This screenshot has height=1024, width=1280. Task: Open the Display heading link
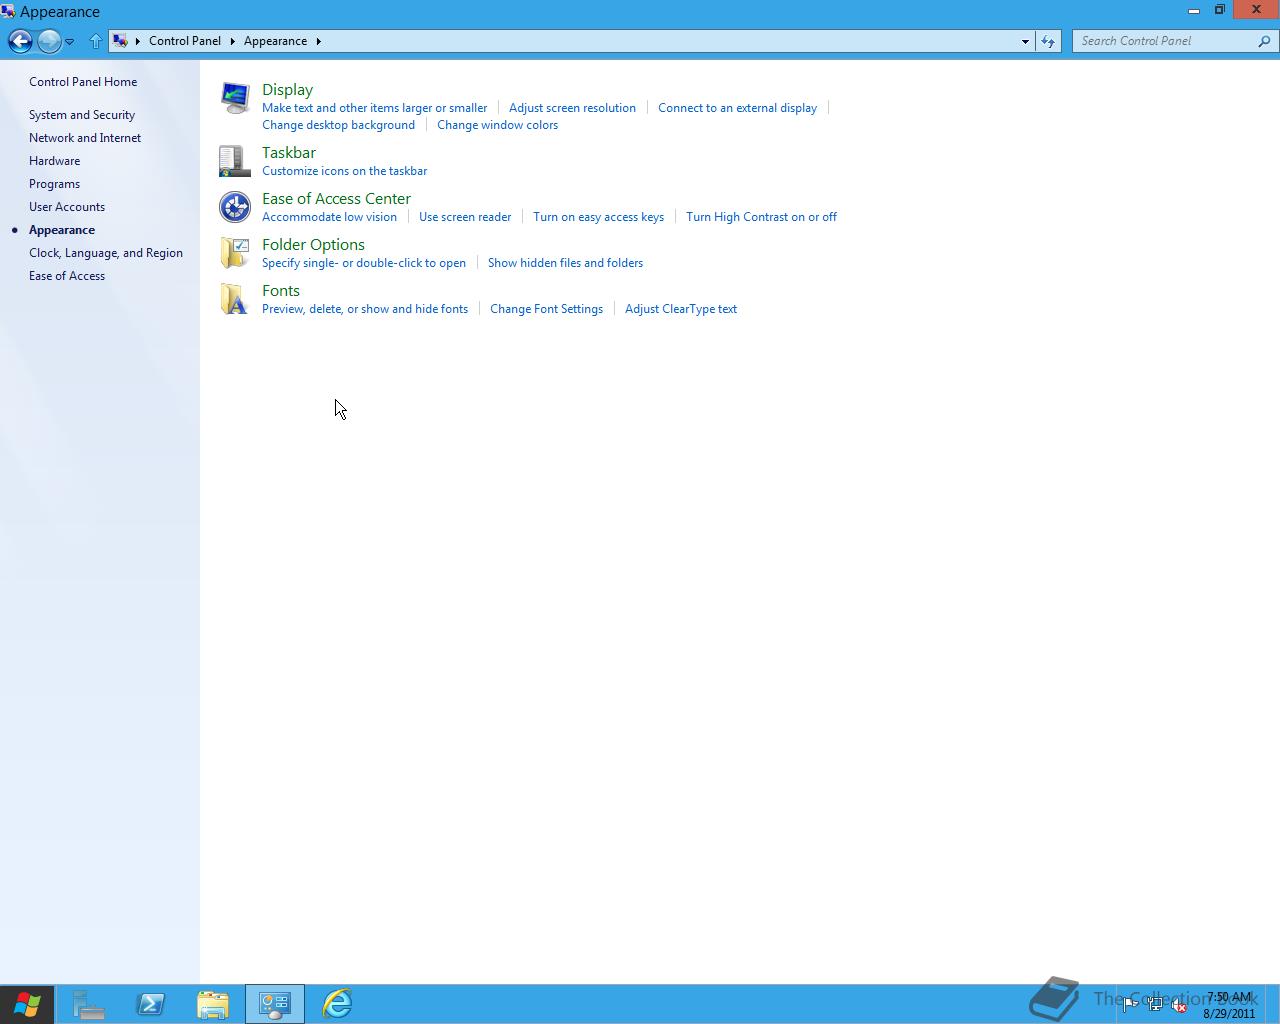click(288, 90)
